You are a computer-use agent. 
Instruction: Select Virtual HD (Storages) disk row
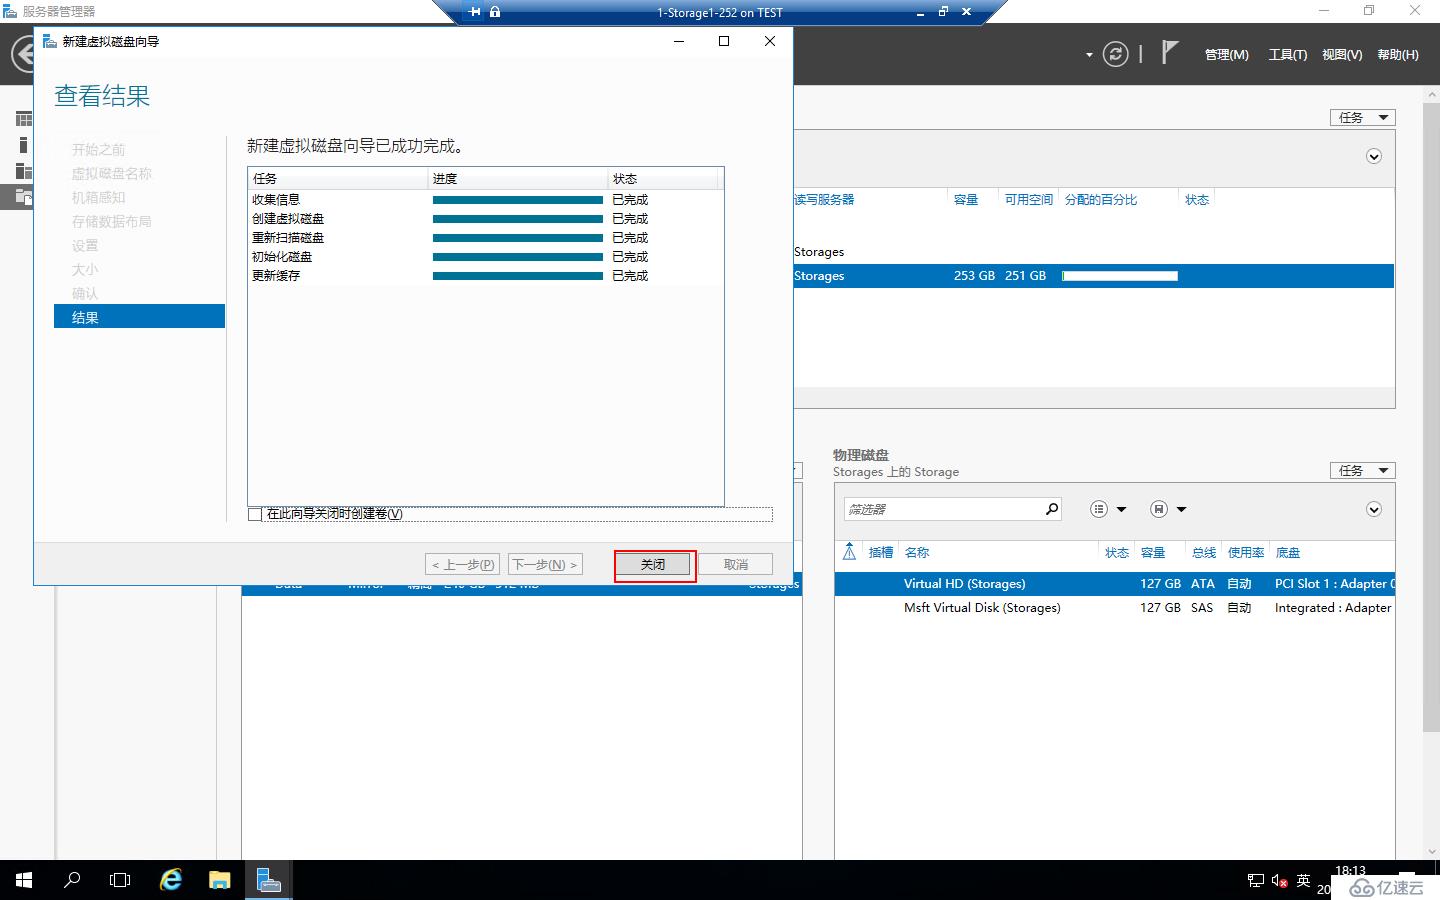click(x=1114, y=584)
